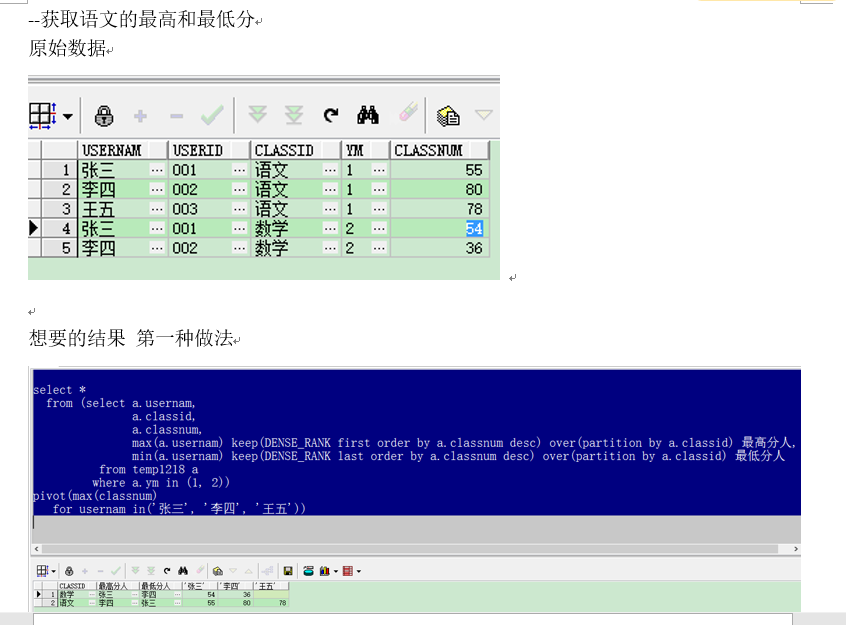The height and width of the screenshot is (625, 846).
Task: Click the query by example icon in original data toolbar
Action: pyautogui.click(x=448, y=116)
